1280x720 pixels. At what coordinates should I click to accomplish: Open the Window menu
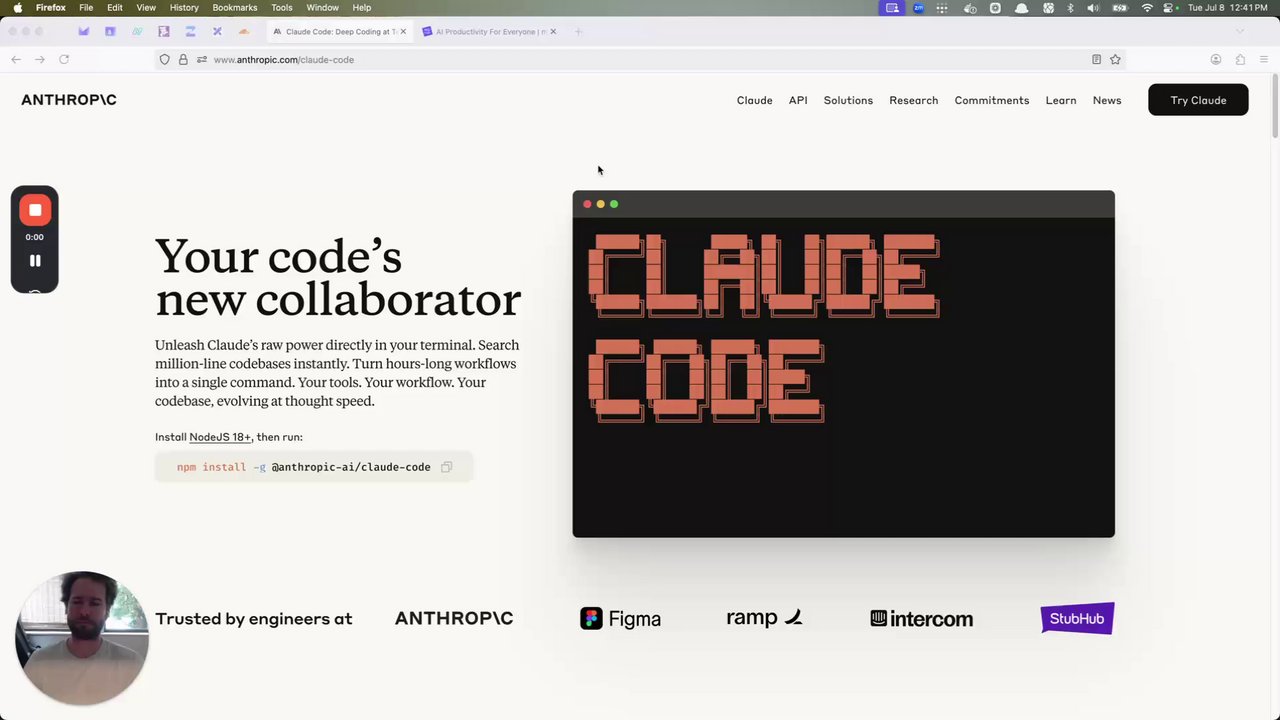(322, 7)
